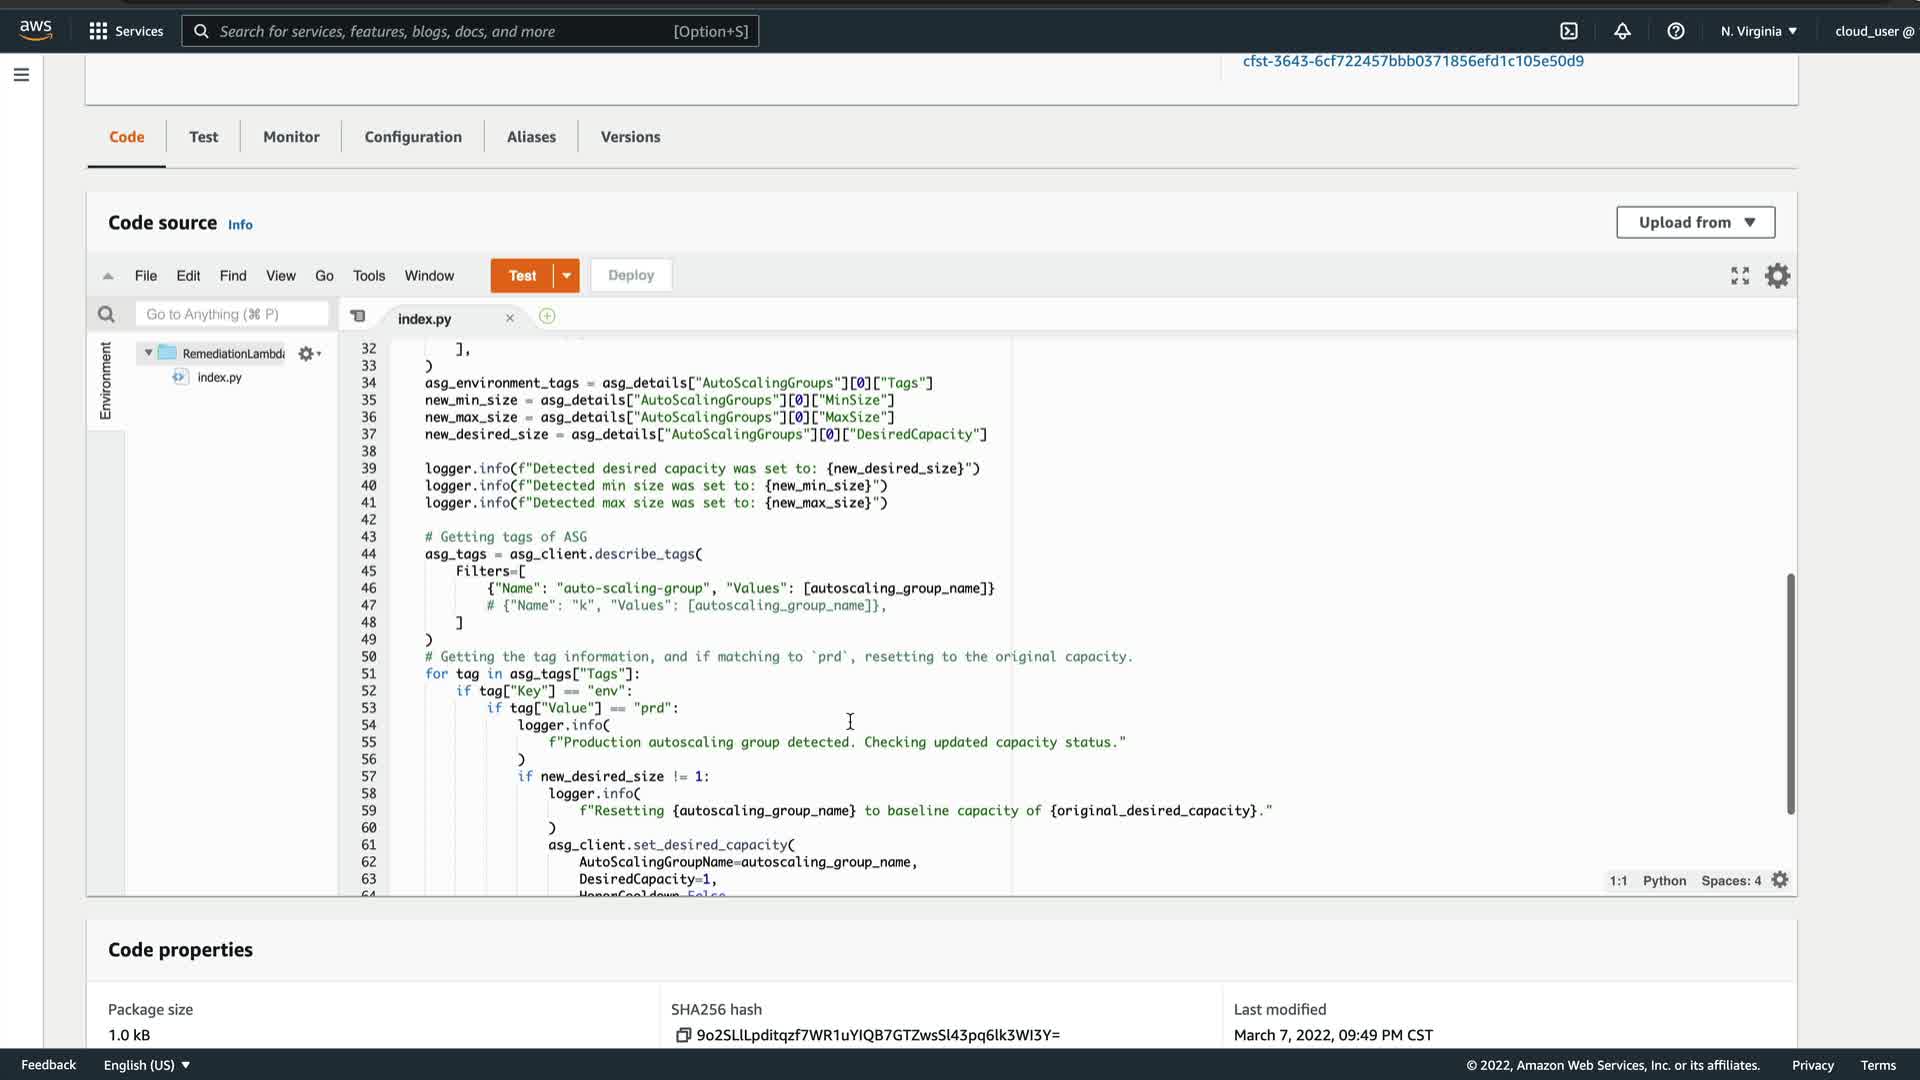Click the Deploy button

631,276
